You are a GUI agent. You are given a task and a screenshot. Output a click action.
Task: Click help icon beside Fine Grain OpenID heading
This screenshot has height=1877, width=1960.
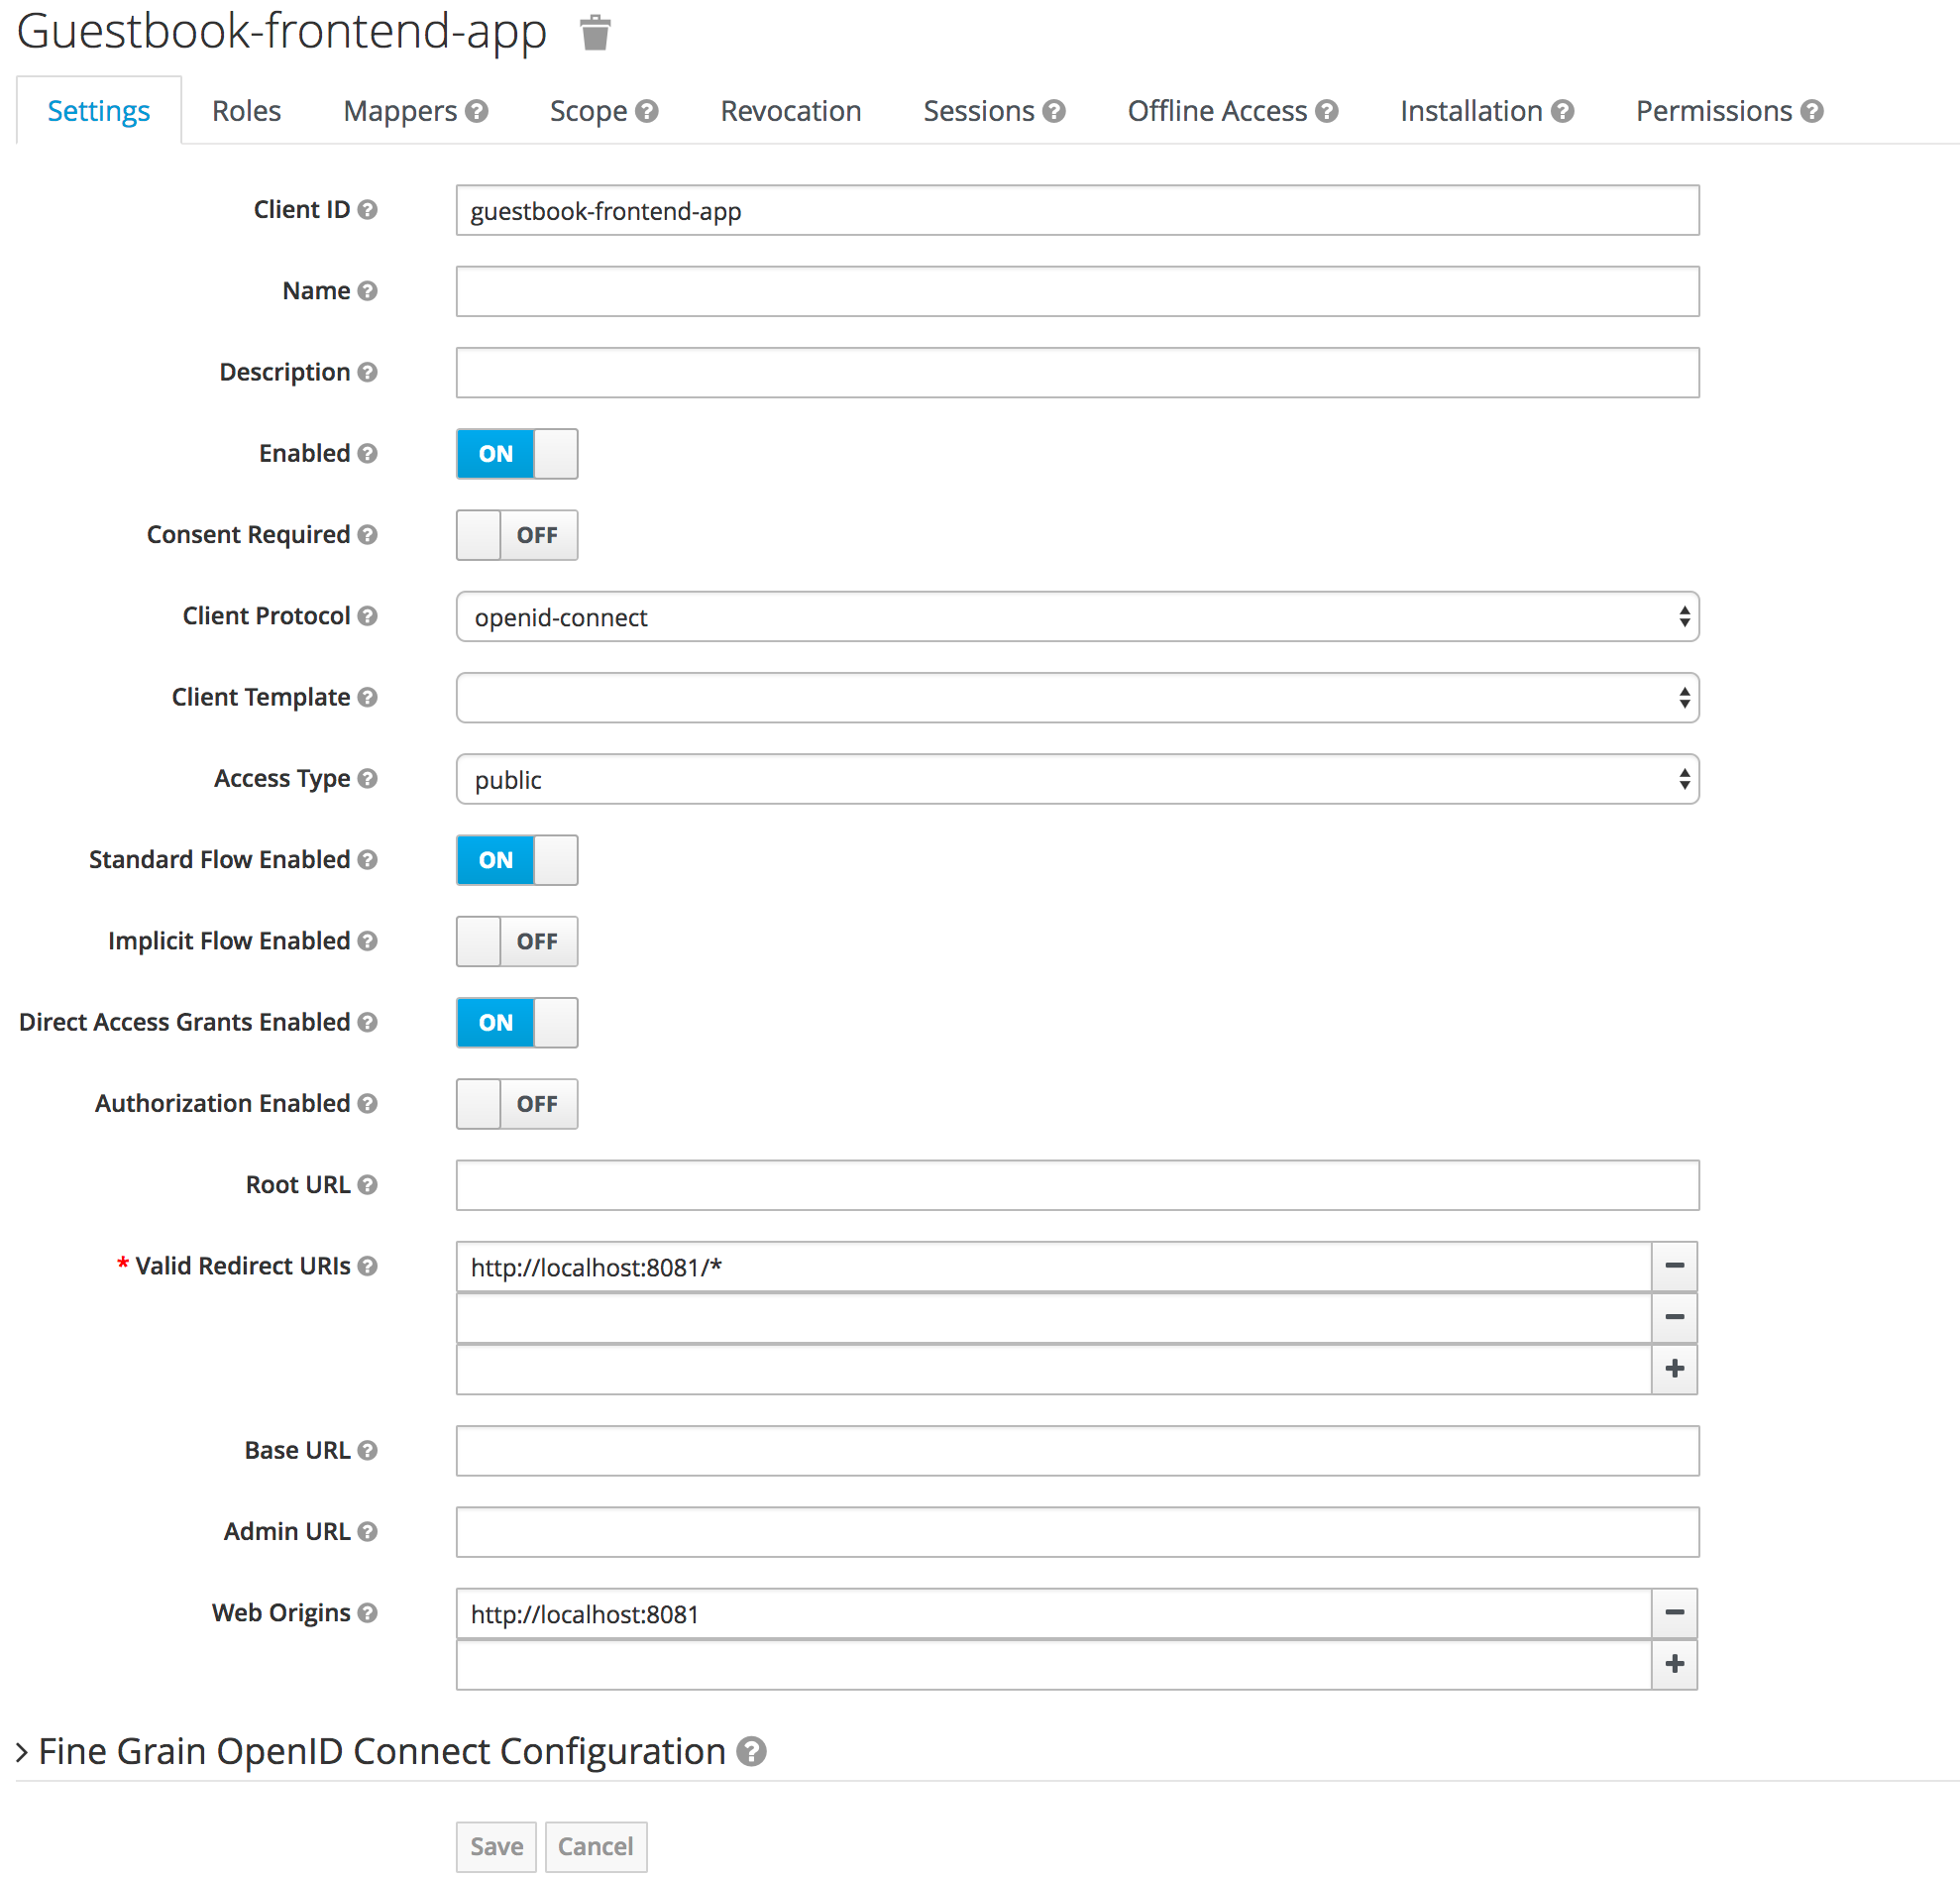pos(751,1751)
